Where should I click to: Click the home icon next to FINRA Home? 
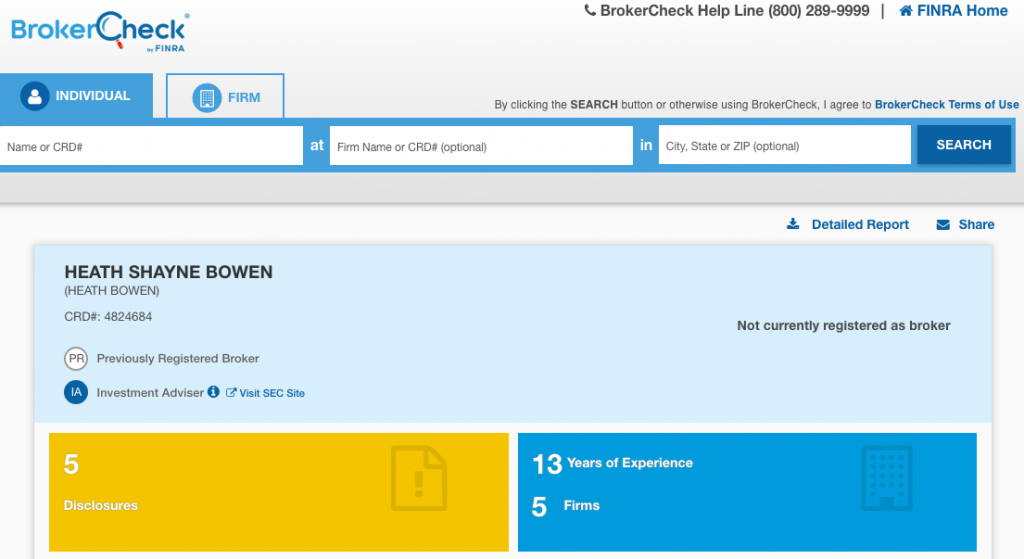pyautogui.click(x=906, y=10)
